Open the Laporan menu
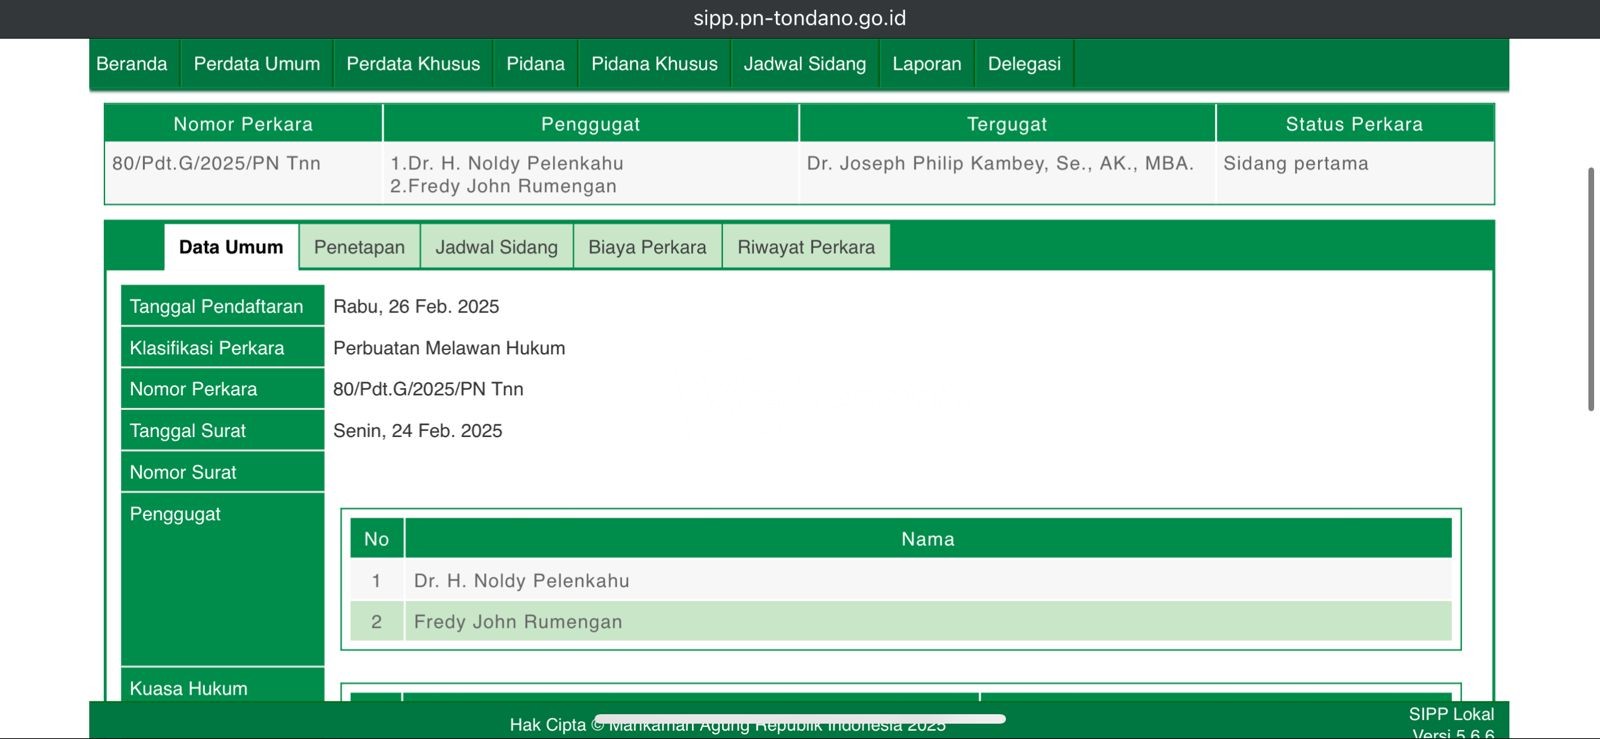Image resolution: width=1600 pixels, height=739 pixels. (x=926, y=64)
